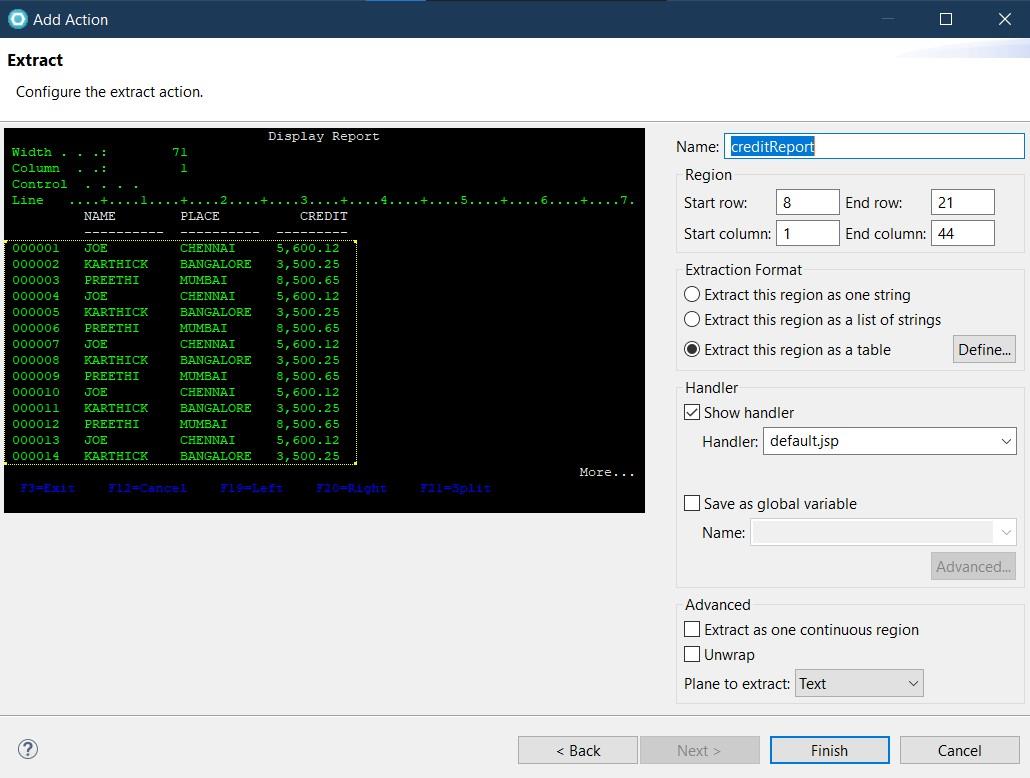The height and width of the screenshot is (778, 1030).
Task: Select Extract this region as a table
Action: (788, 350)
